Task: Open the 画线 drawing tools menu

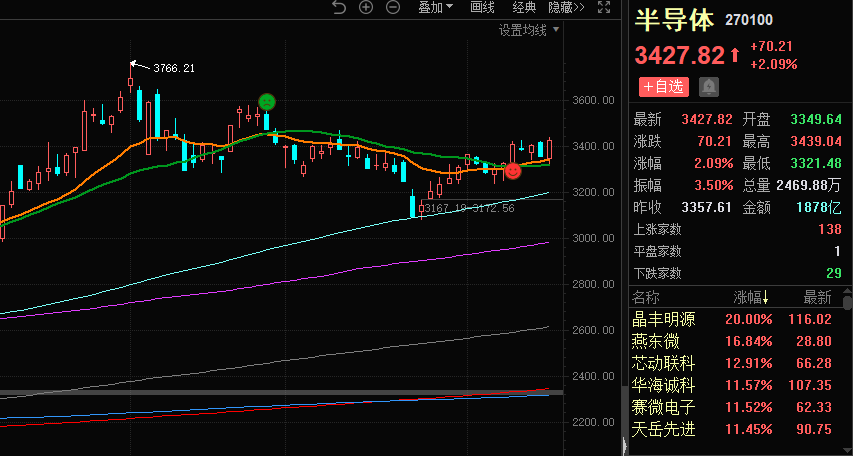Action: [483, 7]
